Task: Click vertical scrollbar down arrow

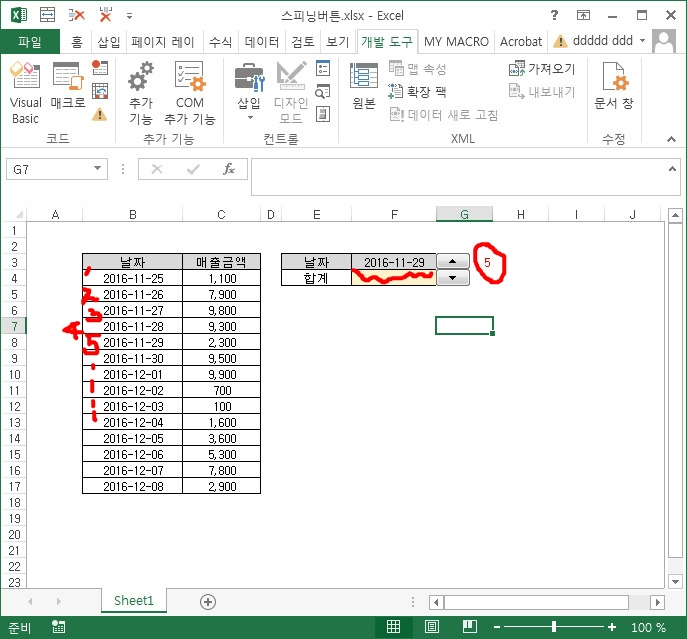Action: point(675,582)
